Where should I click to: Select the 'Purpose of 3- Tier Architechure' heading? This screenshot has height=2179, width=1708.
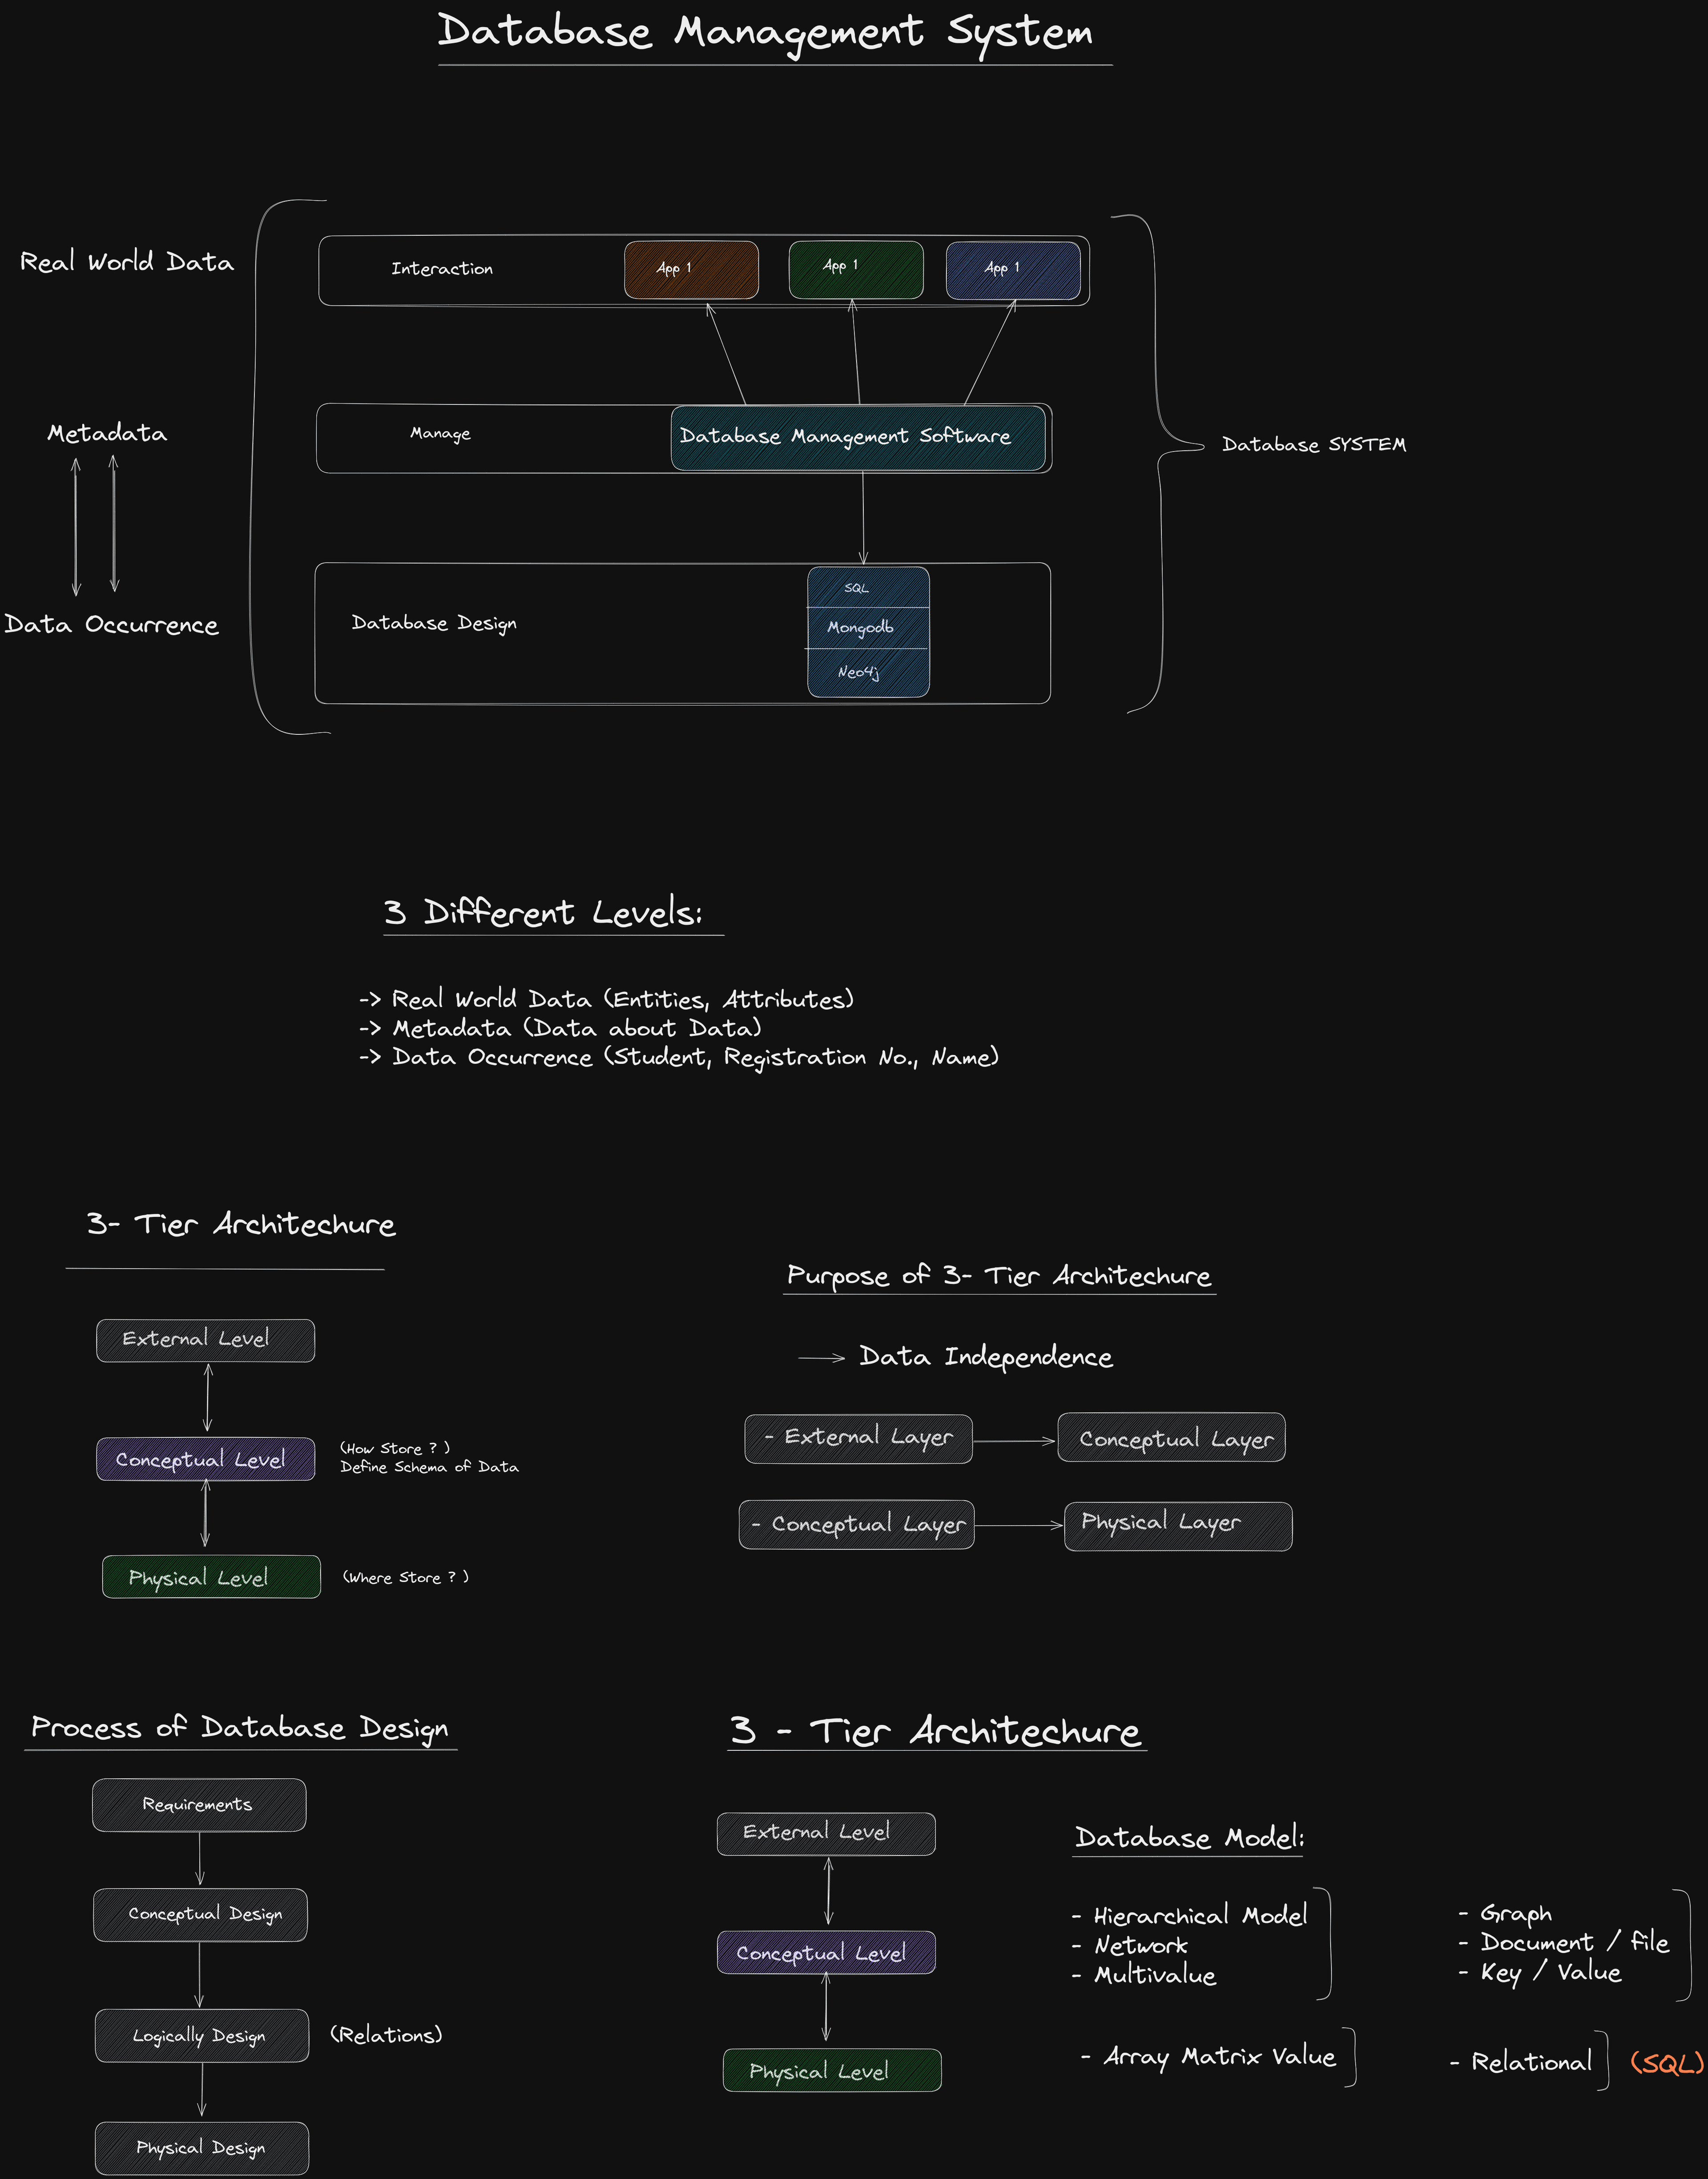pyautogui.click(x=999, y=1275)
